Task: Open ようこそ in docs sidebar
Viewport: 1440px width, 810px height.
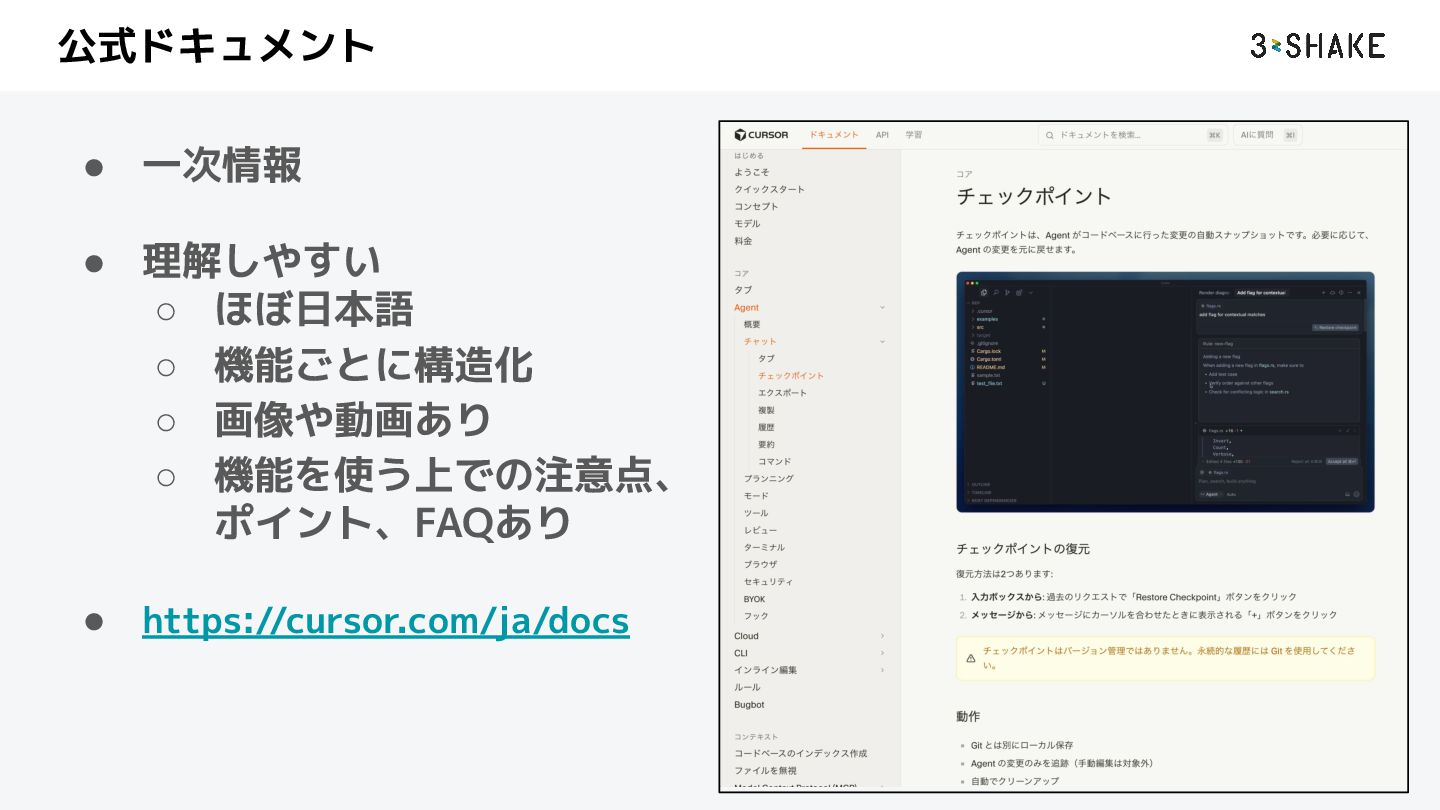Action: (x=752, y=172)
